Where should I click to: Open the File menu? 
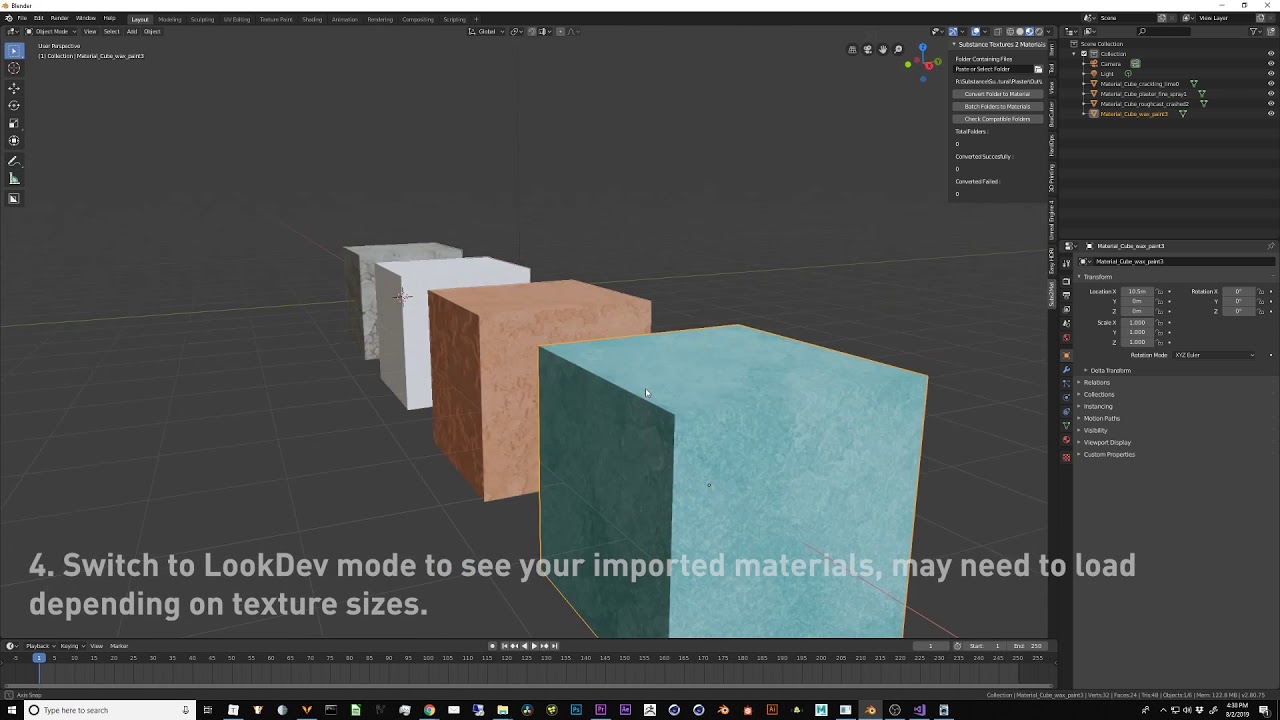tap(22, 18)
